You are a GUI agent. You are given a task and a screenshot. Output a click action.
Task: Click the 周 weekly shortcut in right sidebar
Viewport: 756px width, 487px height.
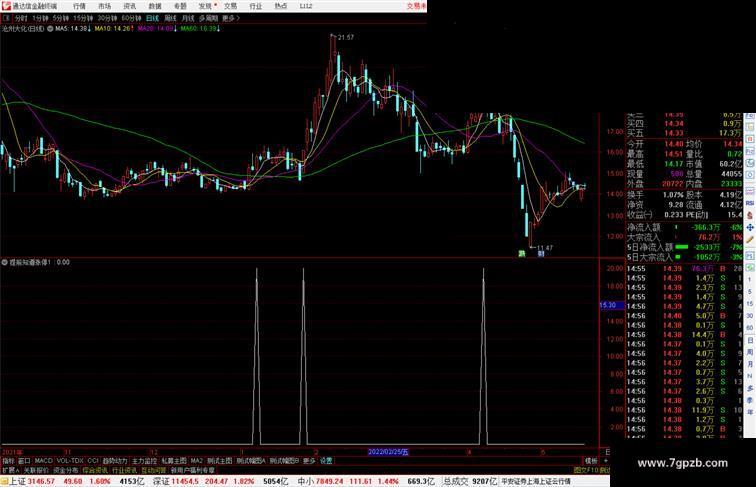click(750, 352)
